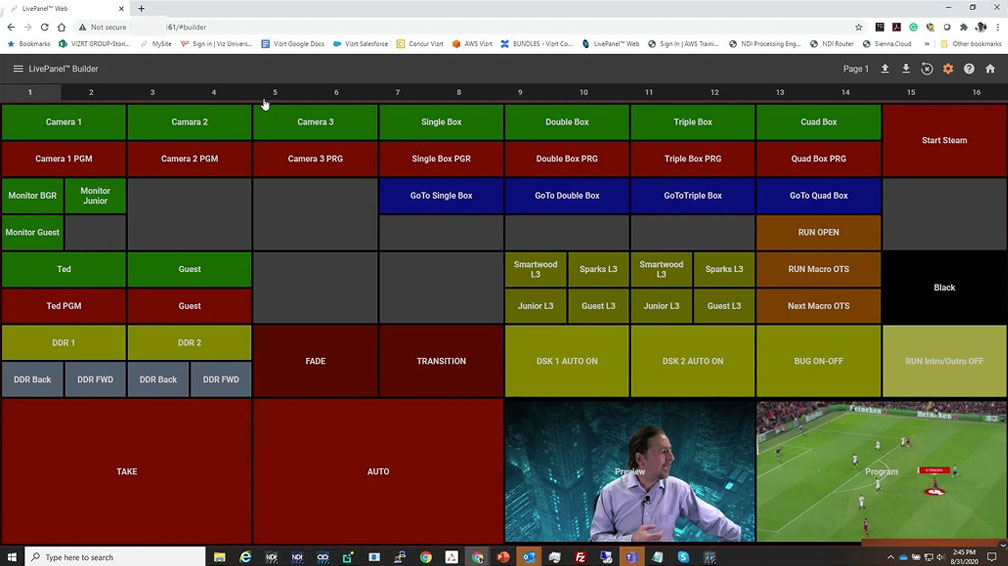The height and width of the screenshot is (566, 1008).
Task: Go to the home icon
Action: pyautogui.click(x=990, y=69)
